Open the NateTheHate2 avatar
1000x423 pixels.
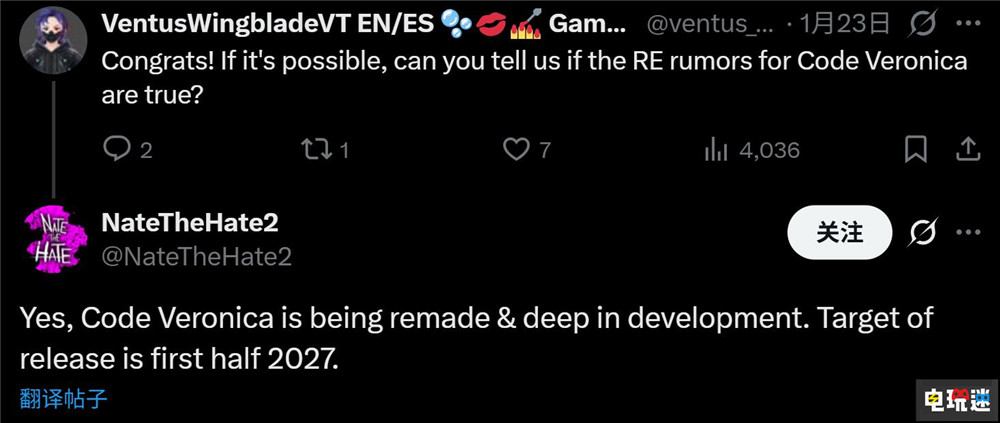(x=49, y=236)
